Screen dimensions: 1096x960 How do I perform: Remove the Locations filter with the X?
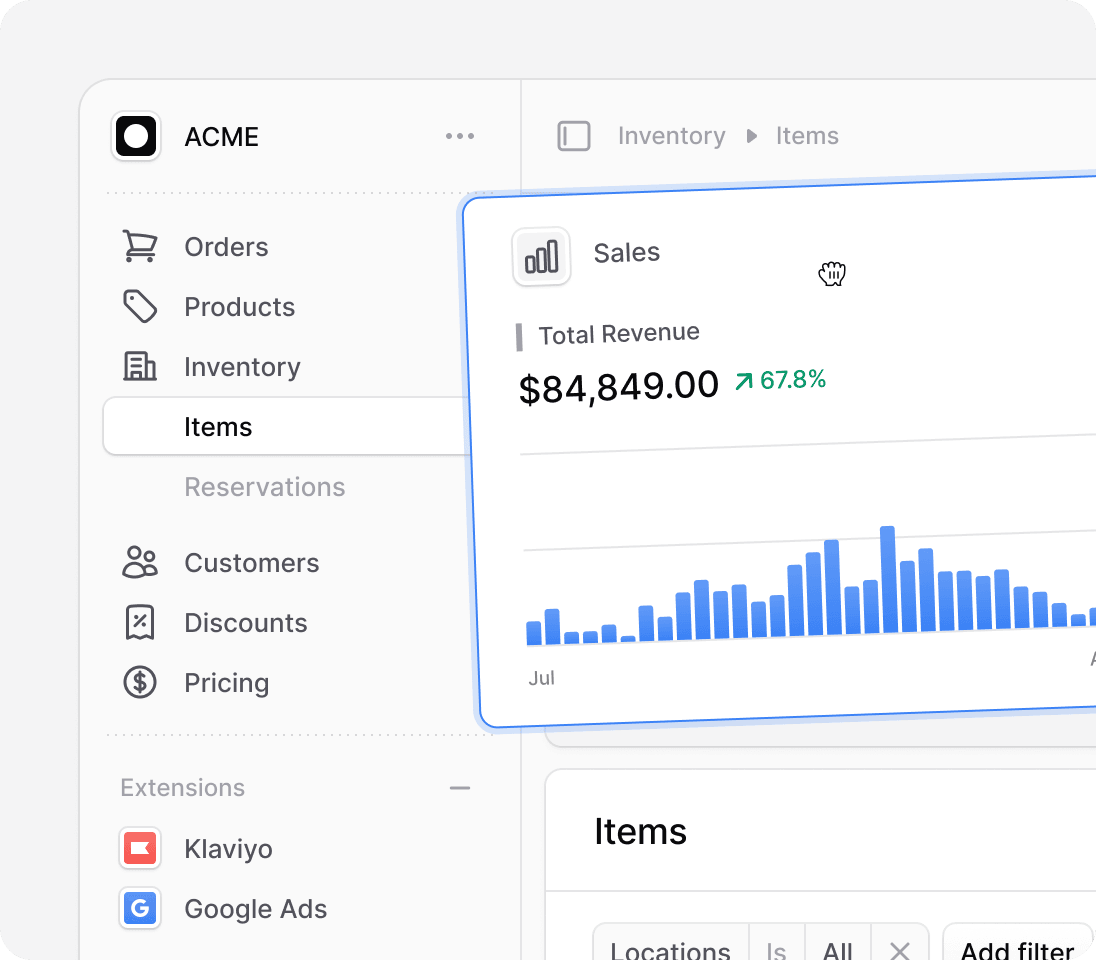coord(899,948)
